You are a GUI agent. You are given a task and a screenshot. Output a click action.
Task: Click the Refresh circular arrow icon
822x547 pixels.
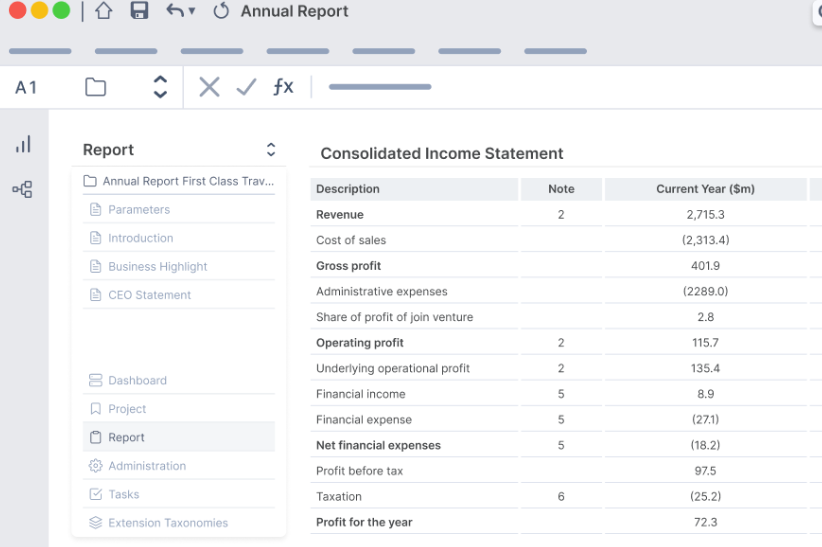(221, 10)
